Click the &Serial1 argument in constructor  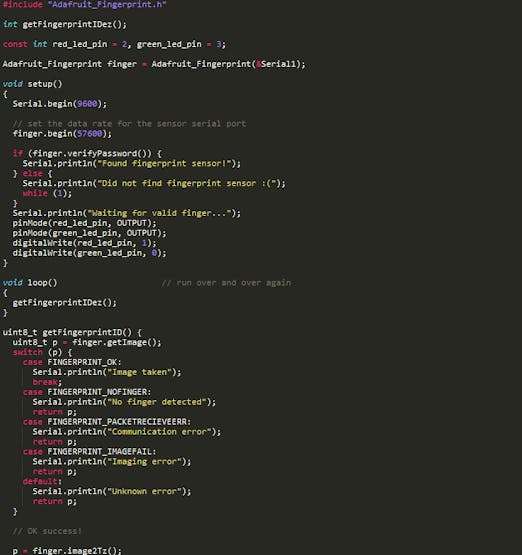click(x=275, y=64)
